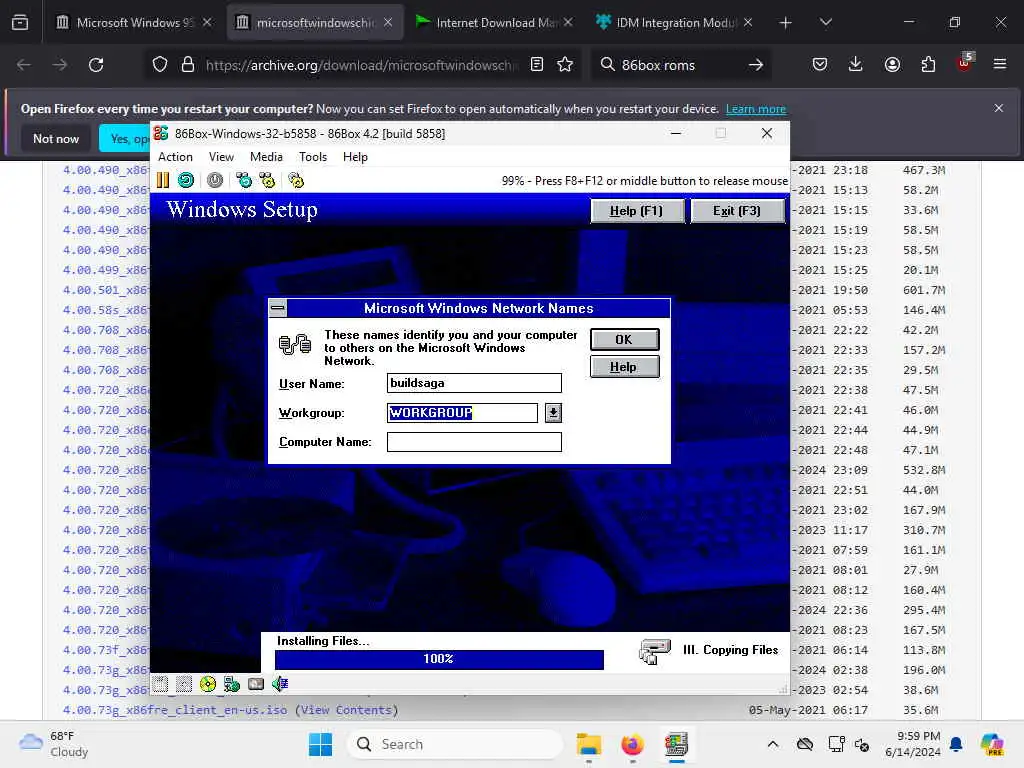Open File Explorer from taskbar
This screenshot has height=768, width=1024.
tap(588, 744)
